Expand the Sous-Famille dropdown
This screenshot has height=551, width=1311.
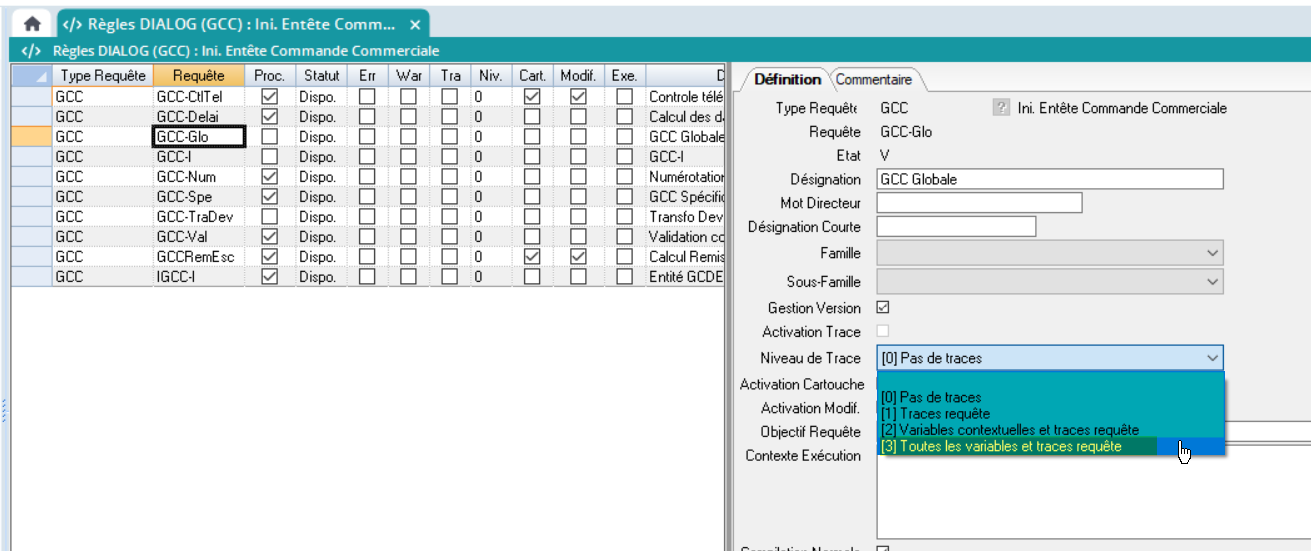pyautogui.click(x=1212, y=282)
